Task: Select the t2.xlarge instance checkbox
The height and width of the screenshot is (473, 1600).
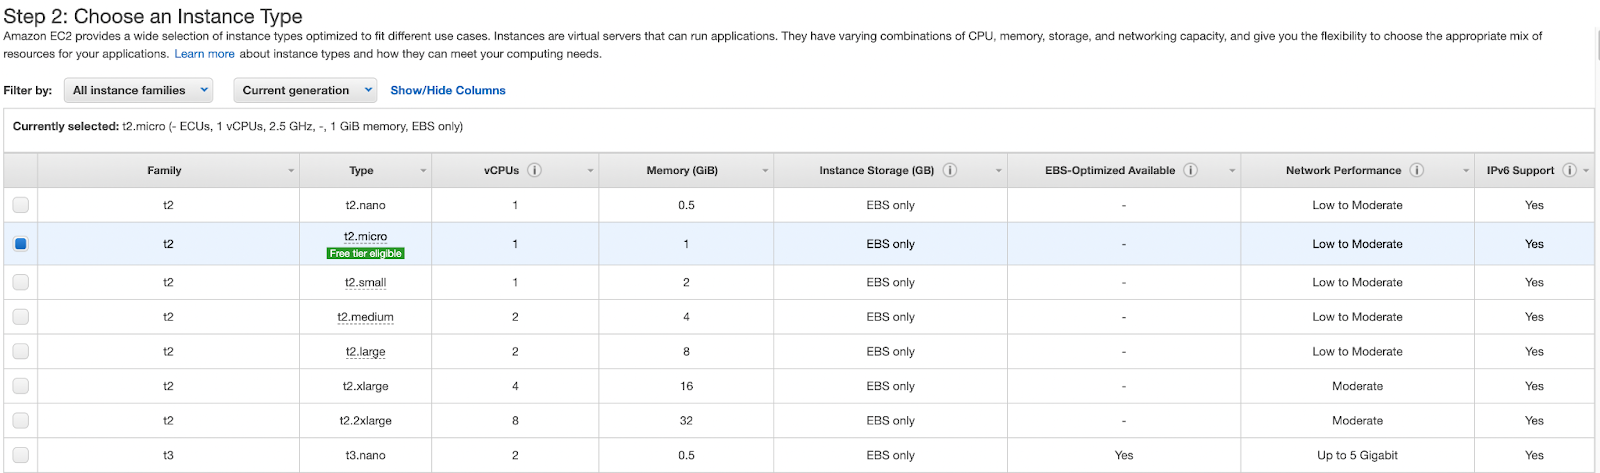Action: coord(21,386)
